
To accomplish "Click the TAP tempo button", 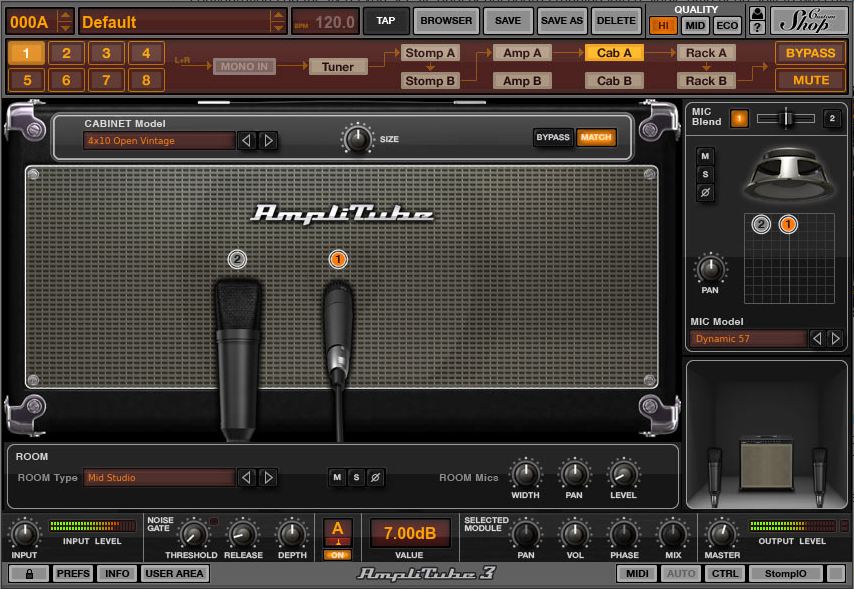I will point(386,21).
